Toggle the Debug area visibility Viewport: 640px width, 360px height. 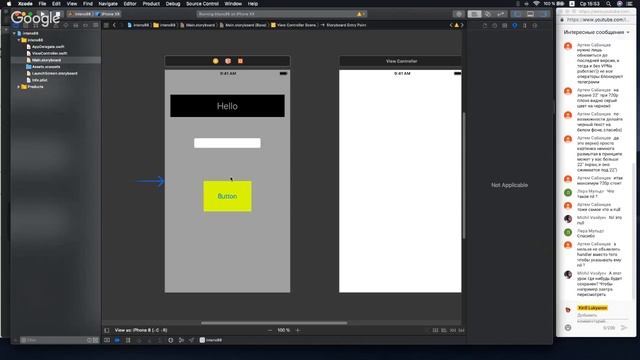point(530,14)
